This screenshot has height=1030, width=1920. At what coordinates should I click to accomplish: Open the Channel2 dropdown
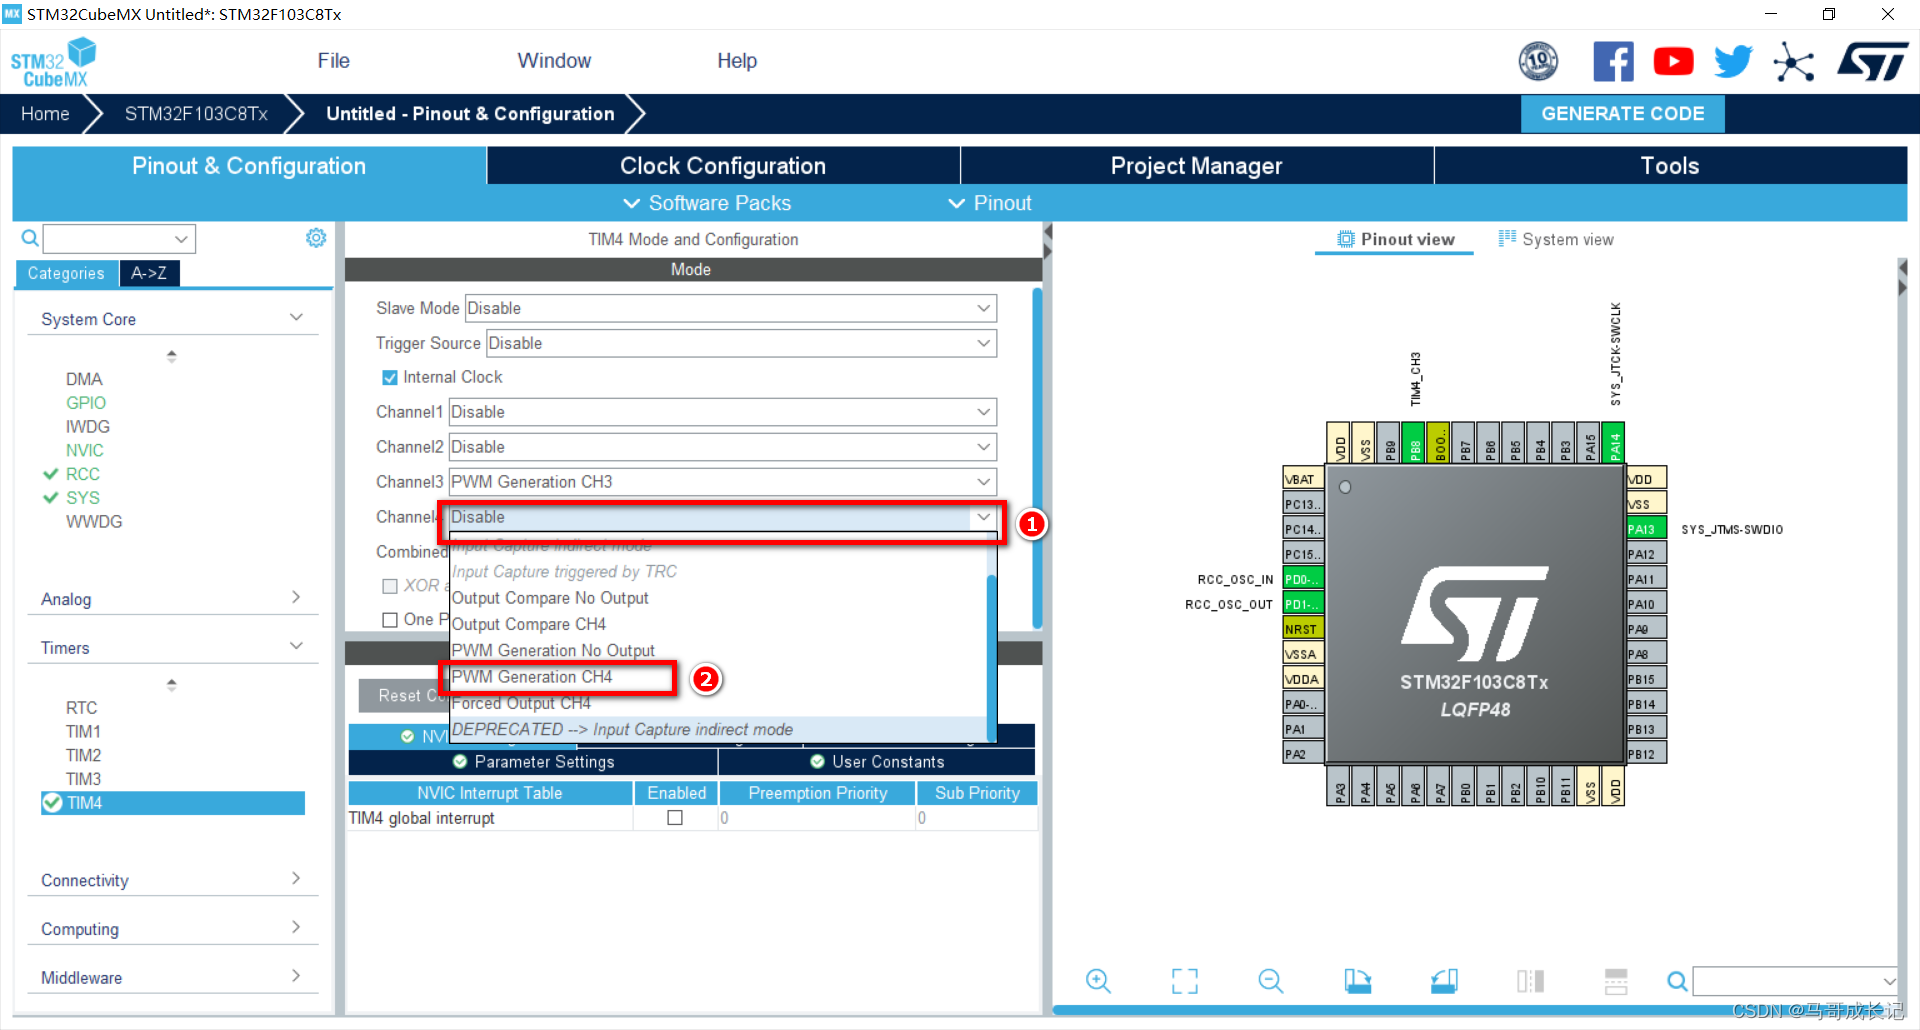[723, 447]
